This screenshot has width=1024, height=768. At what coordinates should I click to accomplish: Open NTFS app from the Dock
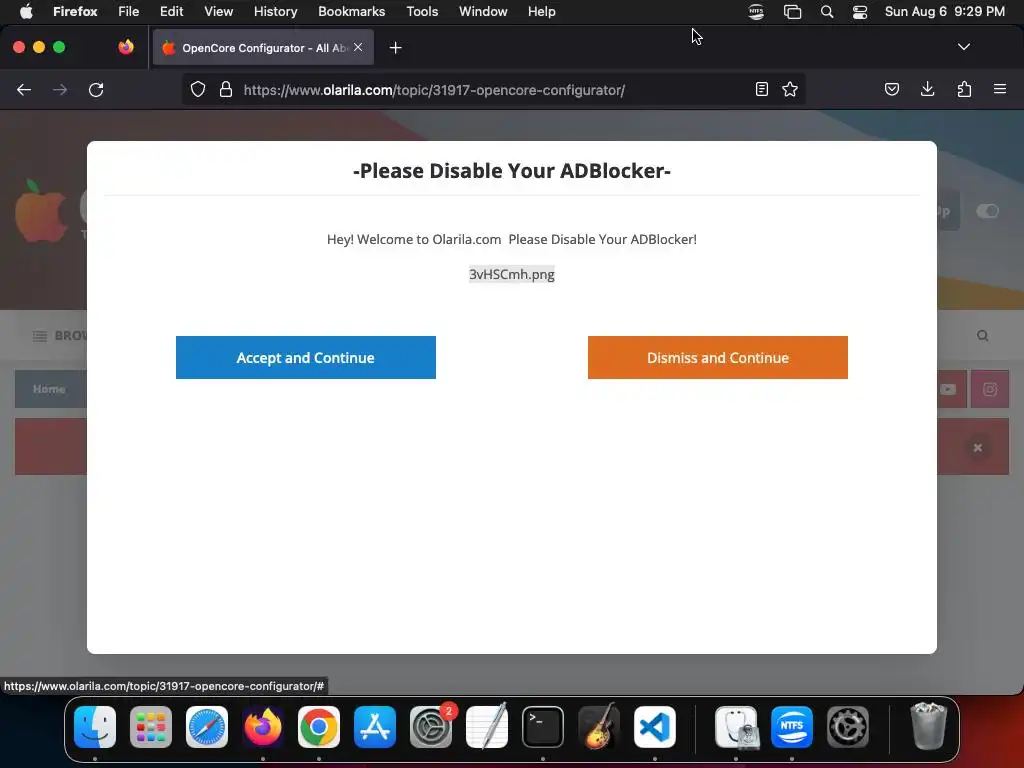(x=792, y=727)
